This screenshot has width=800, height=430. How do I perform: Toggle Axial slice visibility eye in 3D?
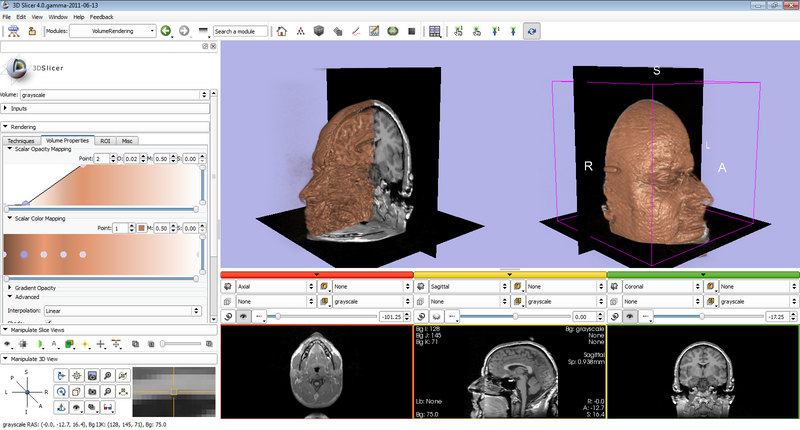click(243, 317)
